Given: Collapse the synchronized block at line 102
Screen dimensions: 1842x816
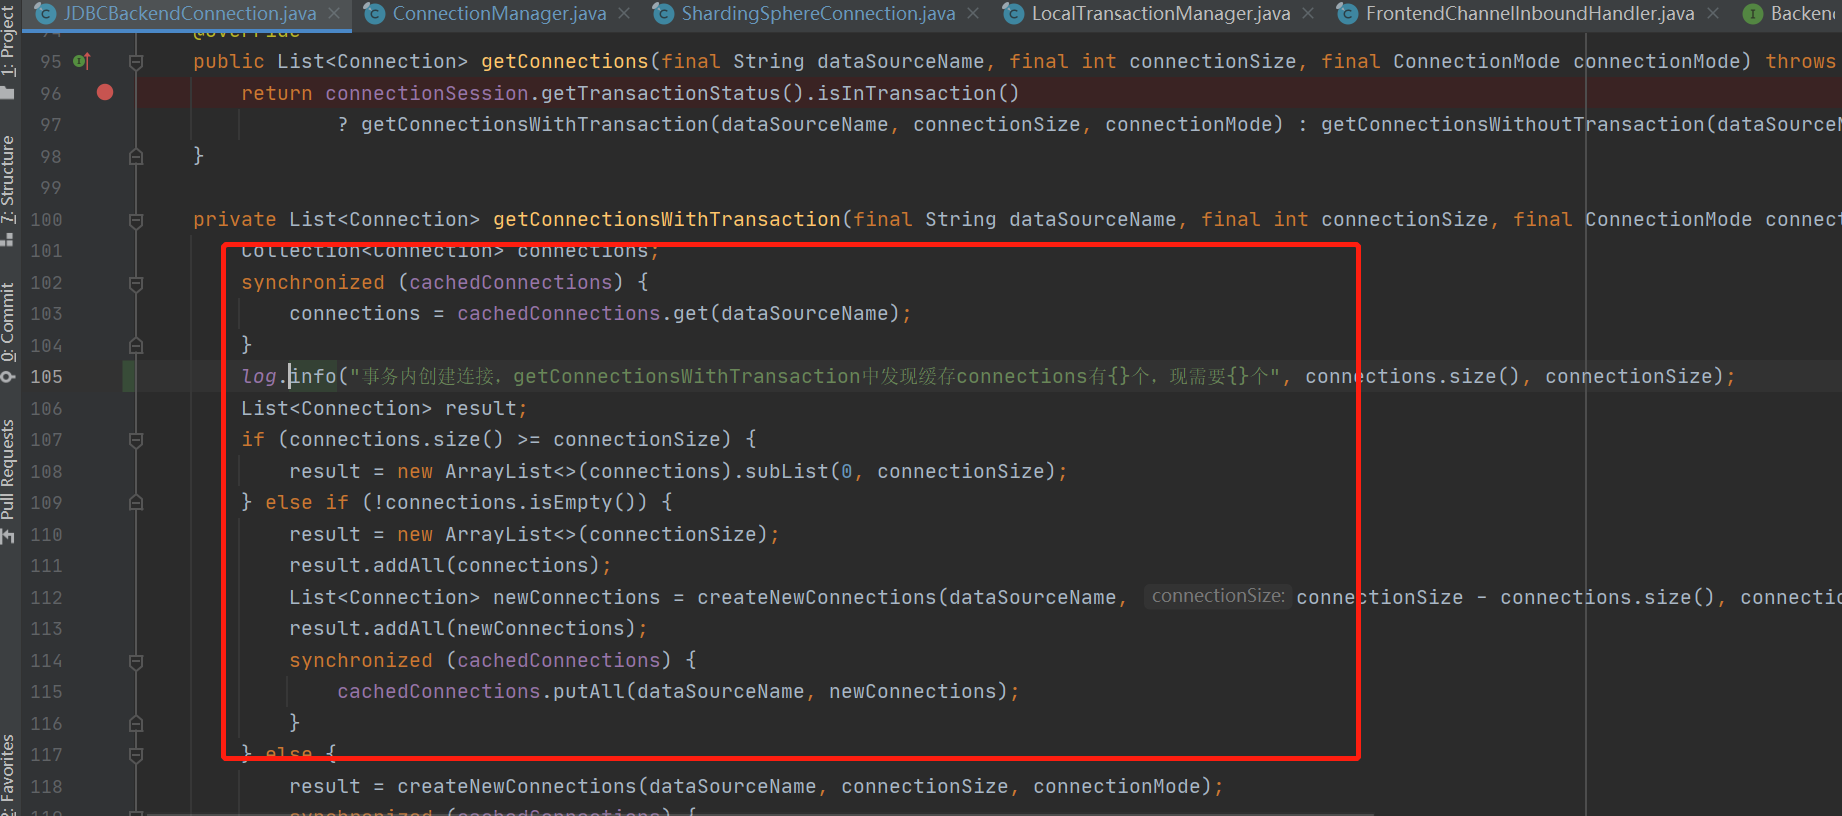Looking at the screenshot, I should (x=136, y=283).
